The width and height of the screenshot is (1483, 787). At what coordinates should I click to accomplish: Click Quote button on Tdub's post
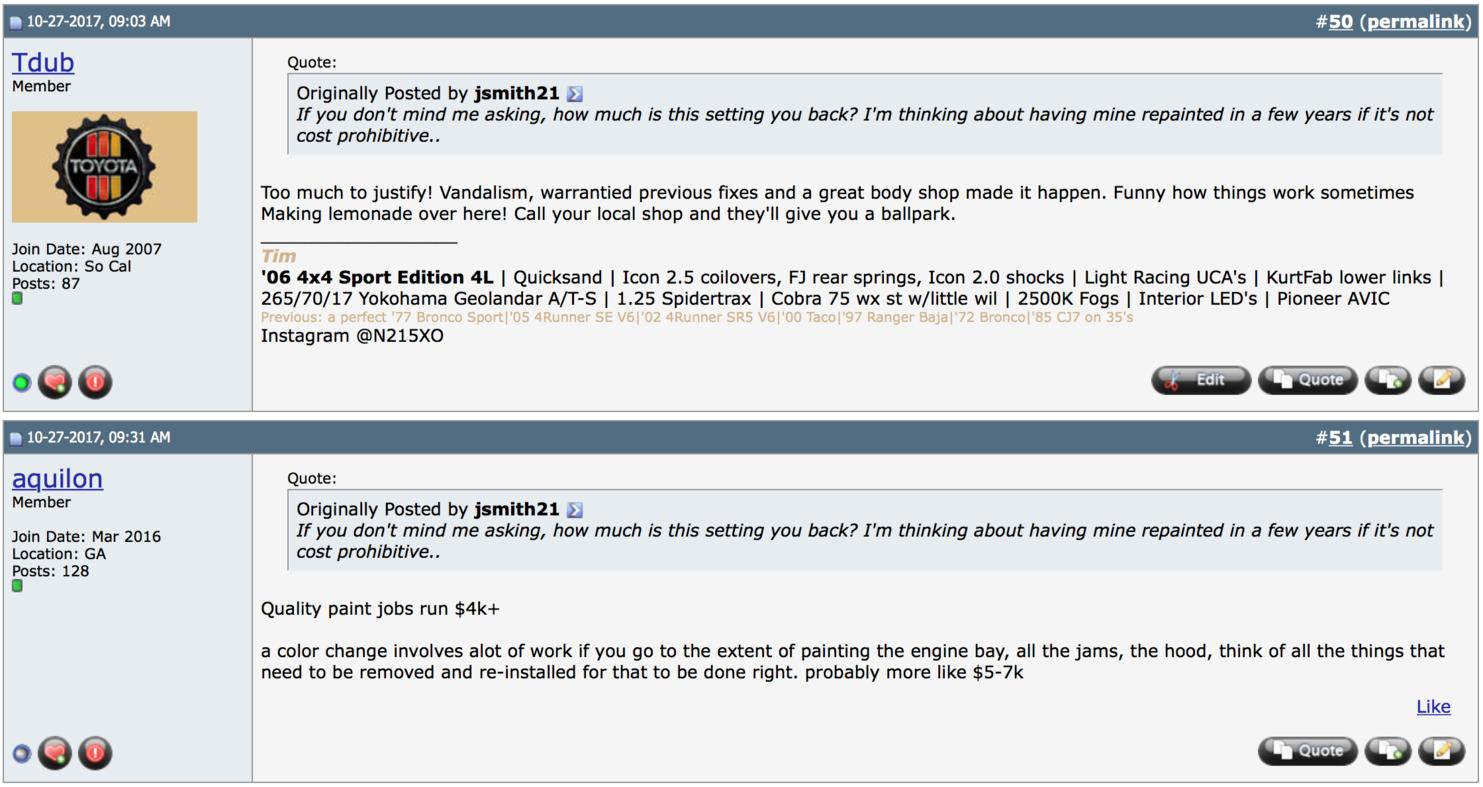point(1308,380)
